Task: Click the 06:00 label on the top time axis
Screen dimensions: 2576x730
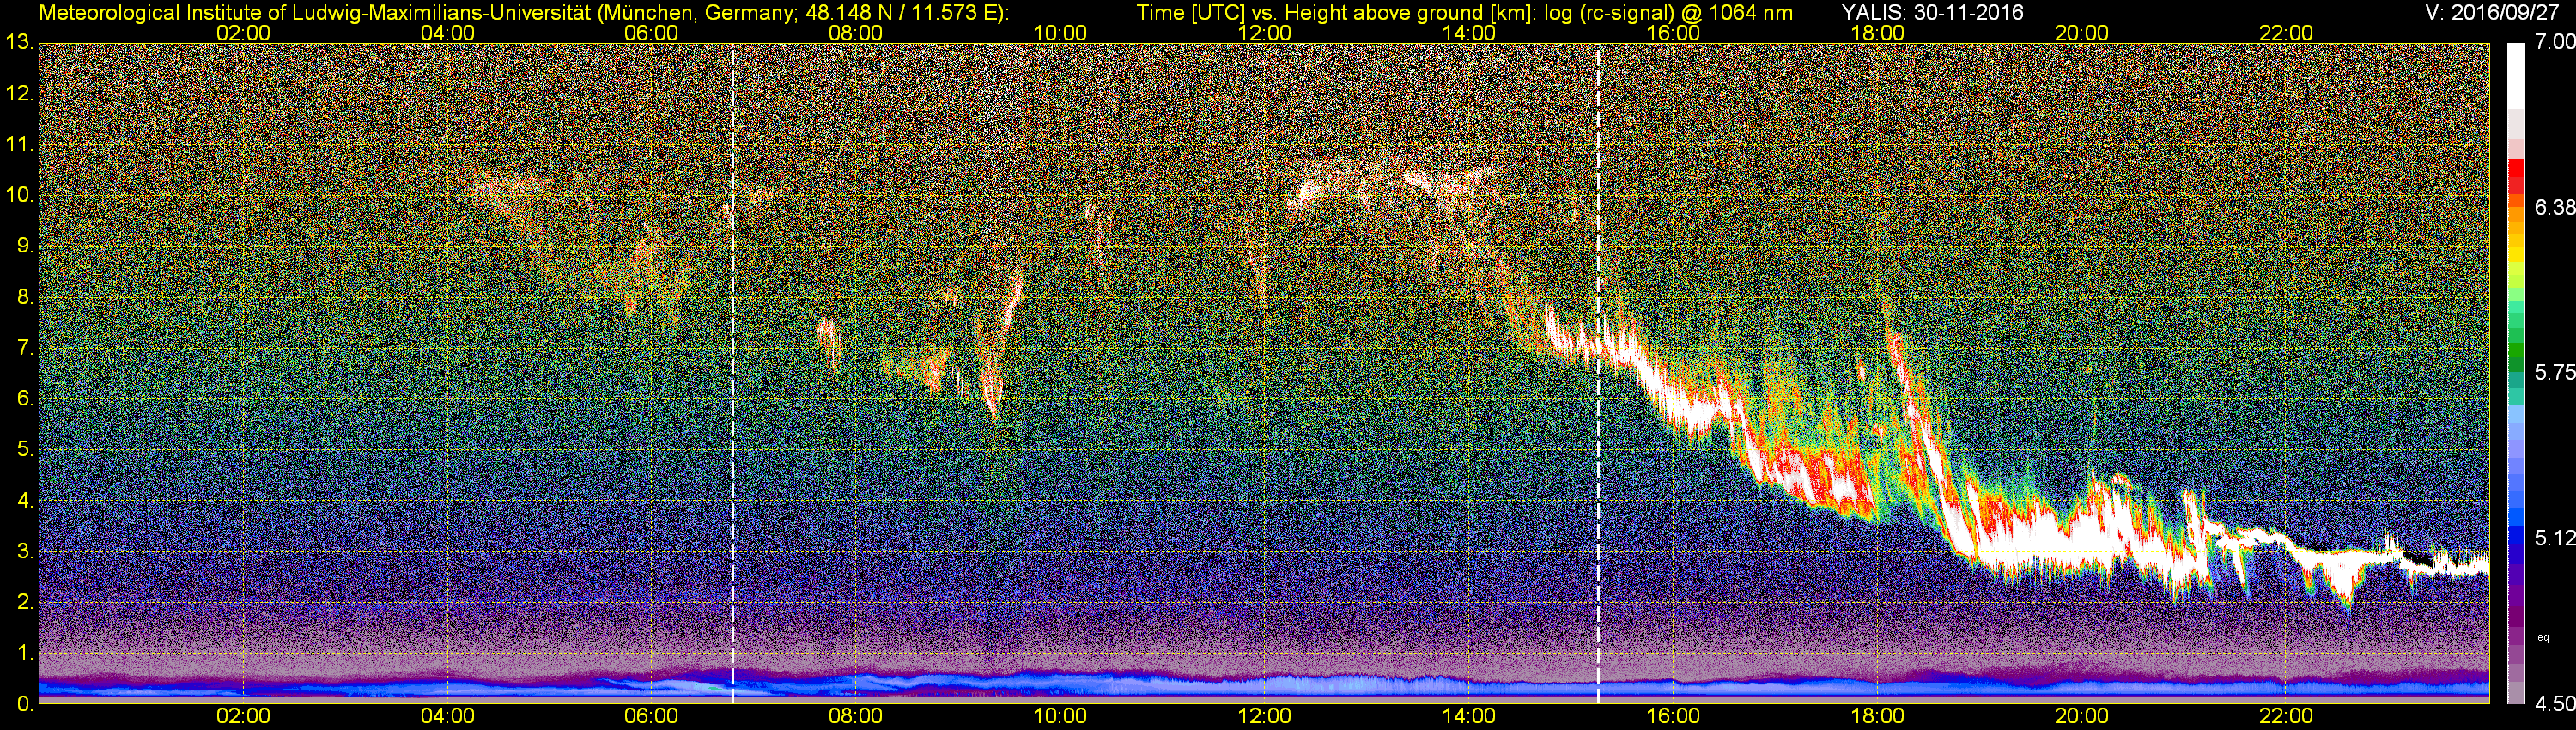Action: (x=651, y=33)
